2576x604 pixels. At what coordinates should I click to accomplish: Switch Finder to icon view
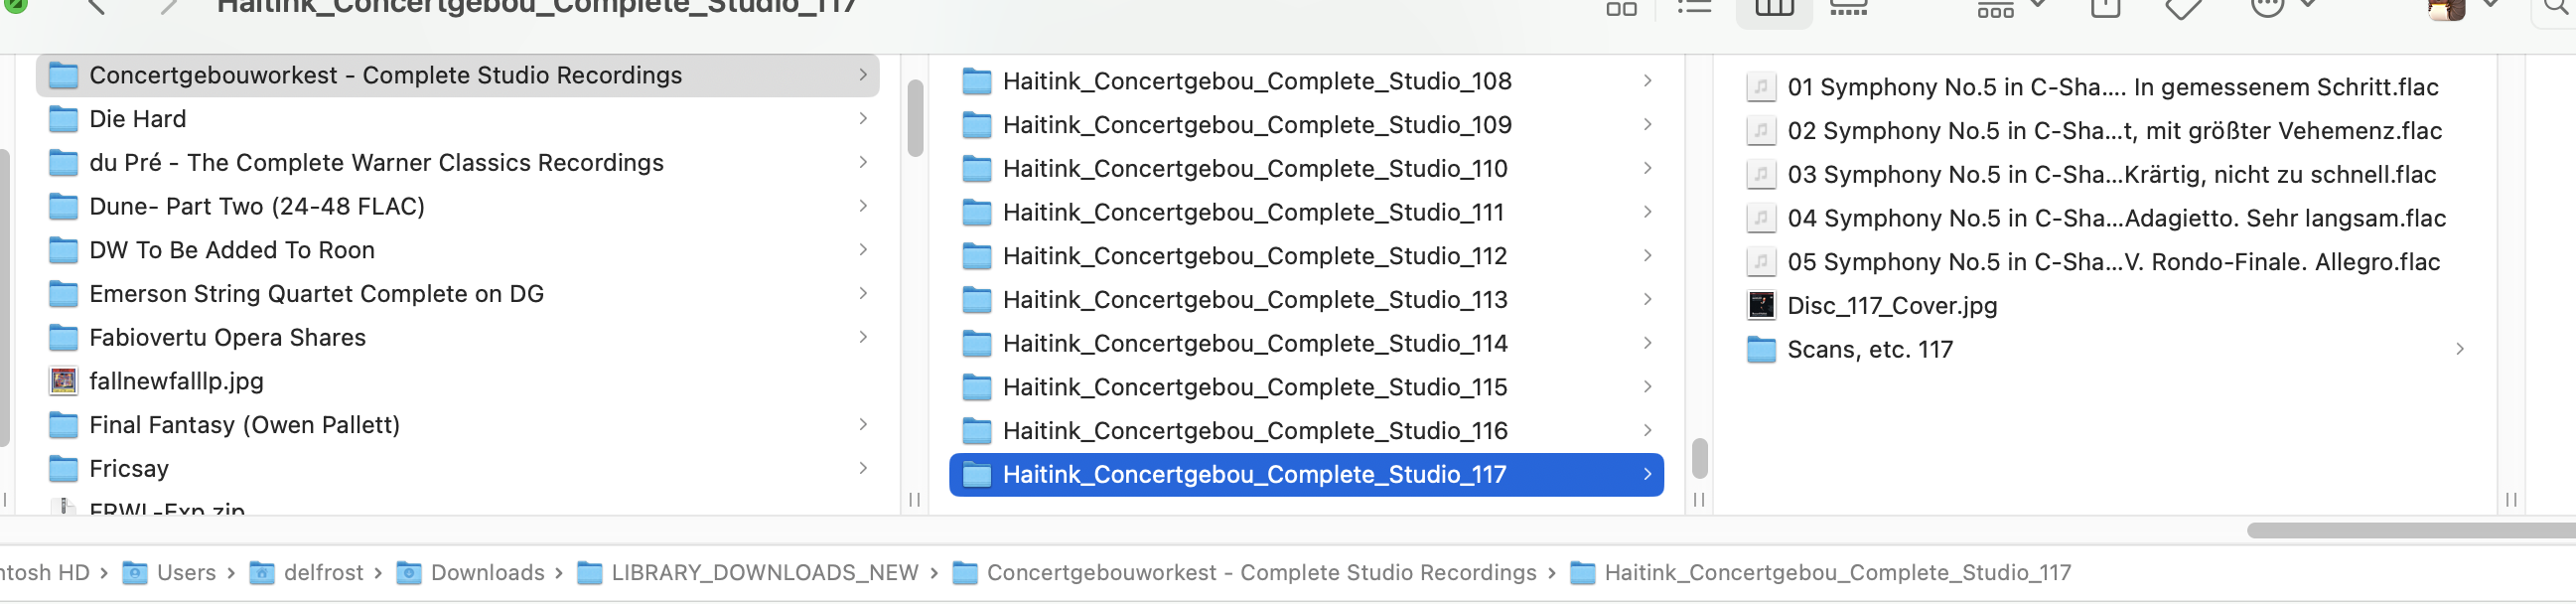pyautogui.click(x=1621, y=8)
